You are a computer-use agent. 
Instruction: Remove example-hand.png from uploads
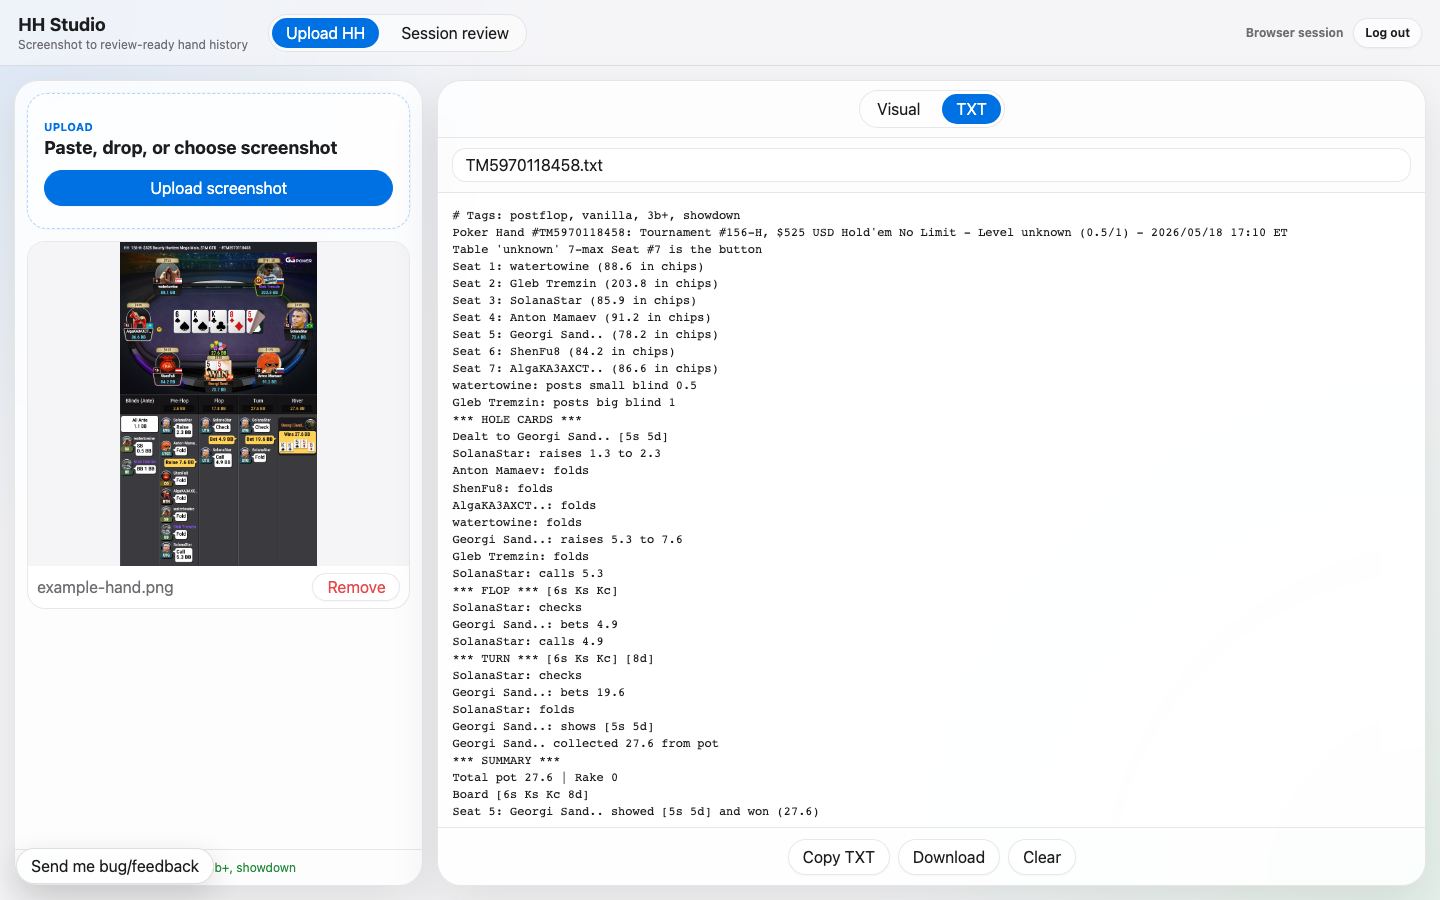[356, 587]
